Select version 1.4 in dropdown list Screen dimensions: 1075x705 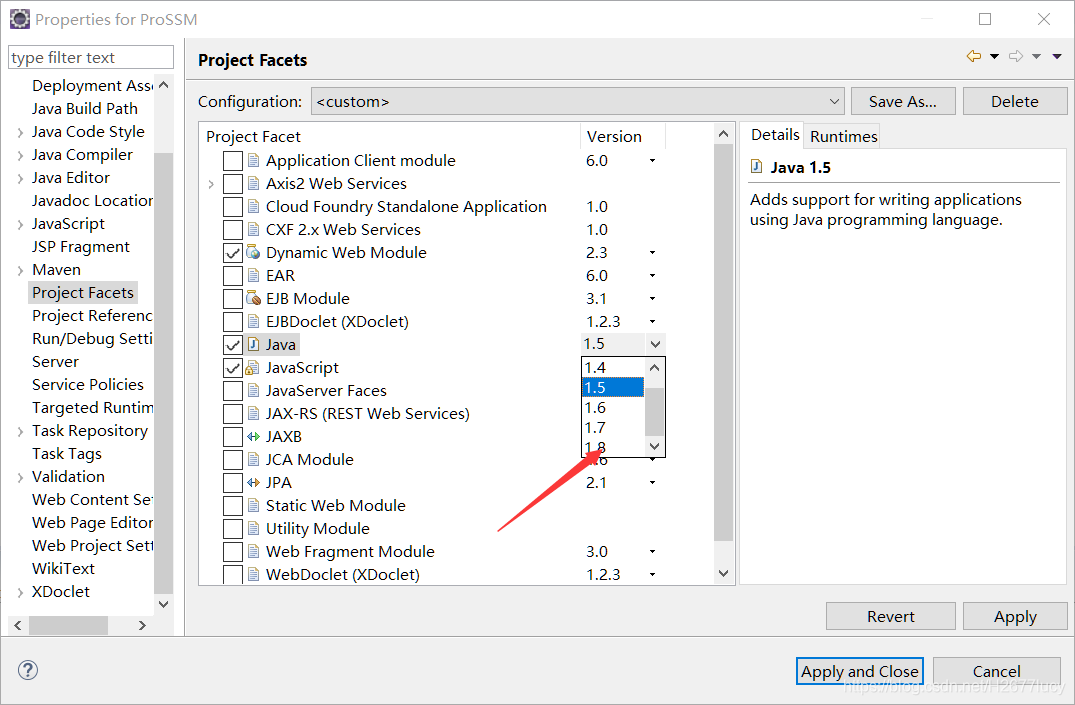click(x=613, y=368)
